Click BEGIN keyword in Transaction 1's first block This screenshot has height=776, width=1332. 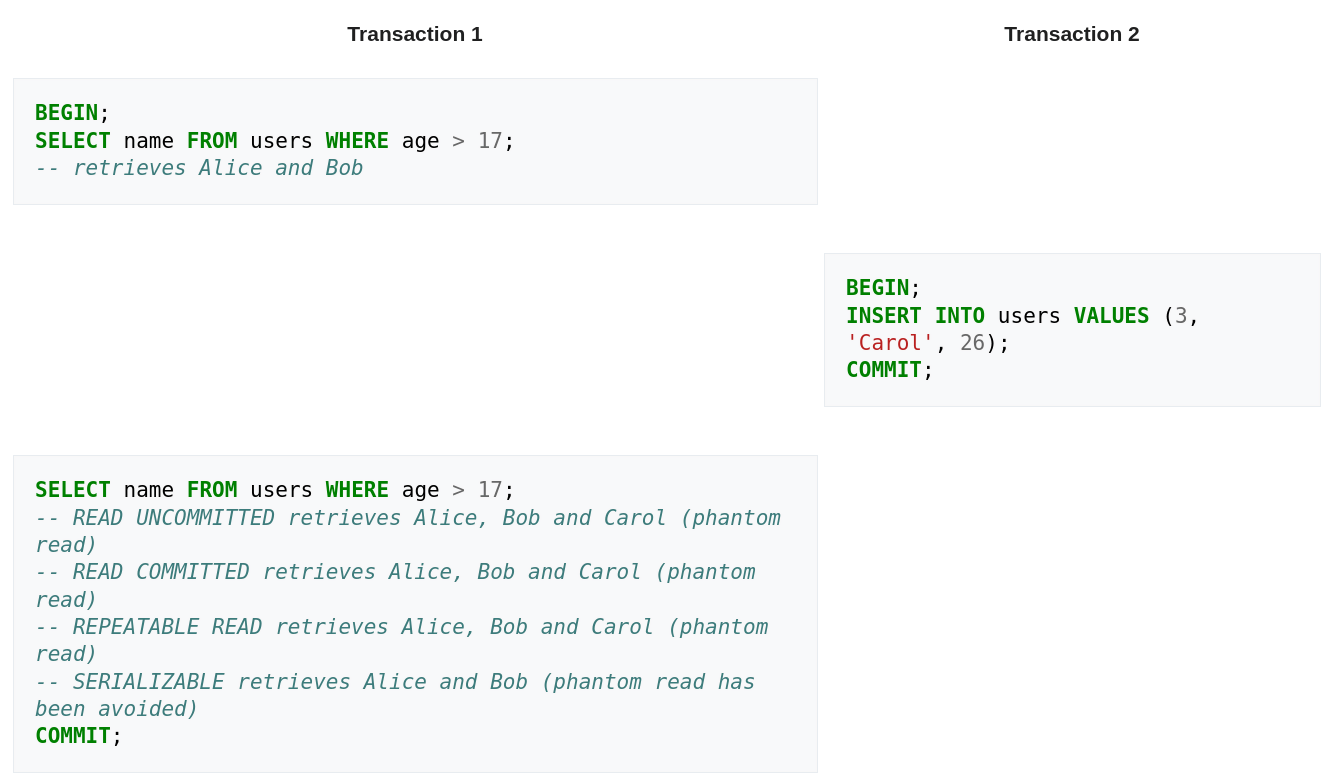click(x=66, y=113)
